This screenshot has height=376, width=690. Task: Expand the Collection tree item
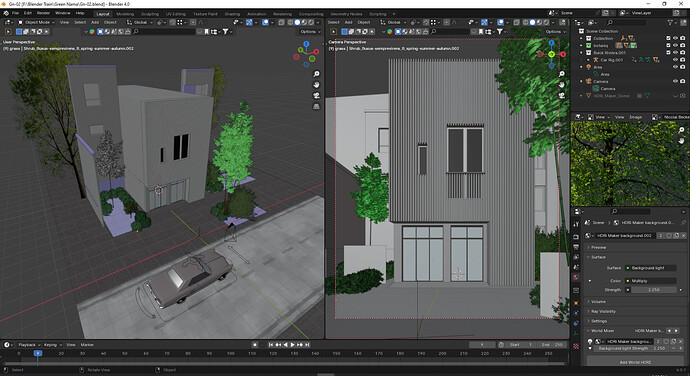[x=581, y=38]
